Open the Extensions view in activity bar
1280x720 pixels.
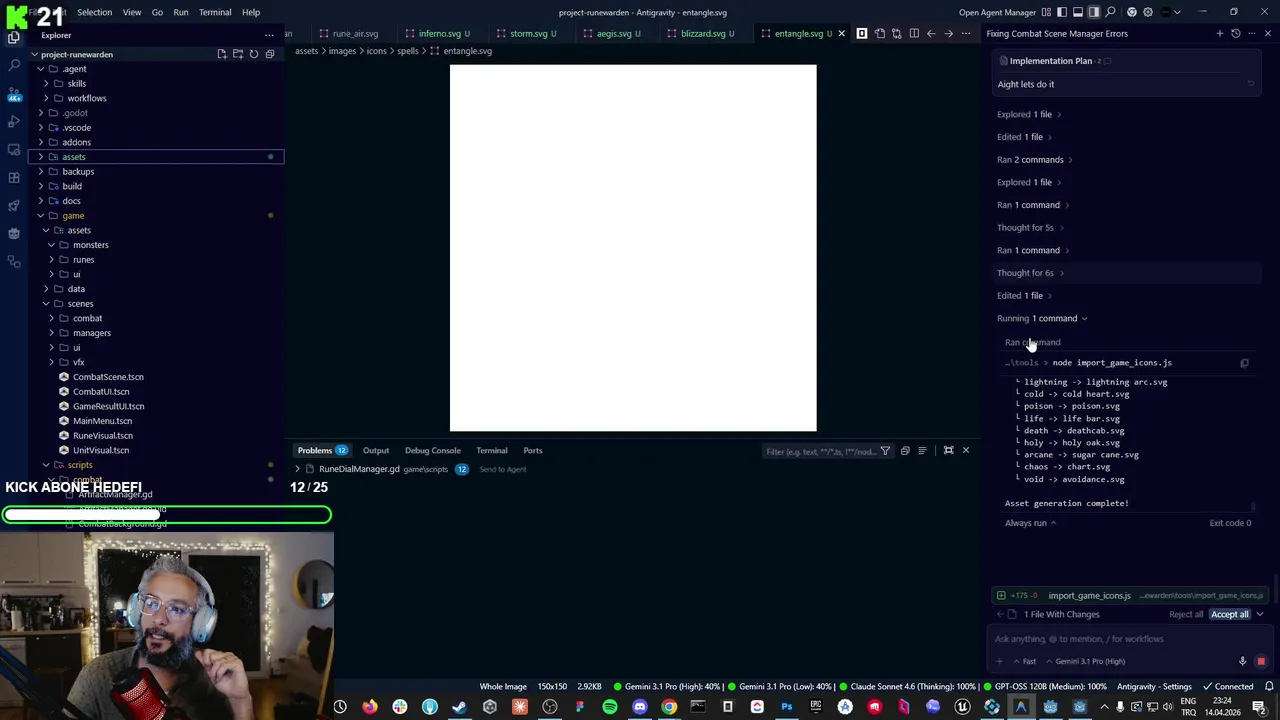14,177
